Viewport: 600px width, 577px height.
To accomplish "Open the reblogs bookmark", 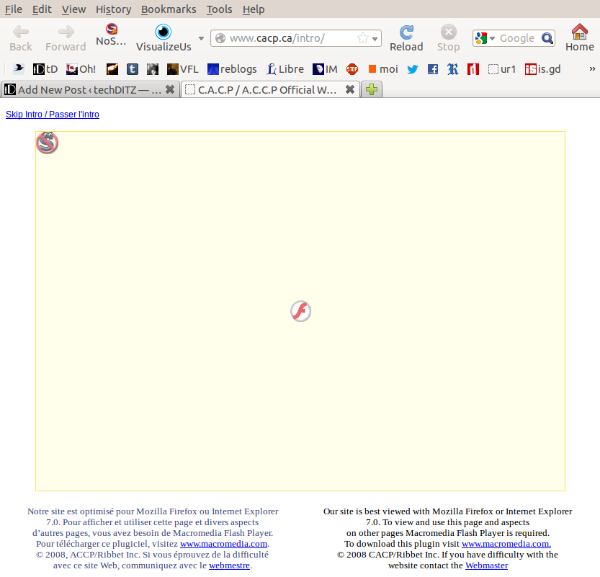I will [232, 69].
